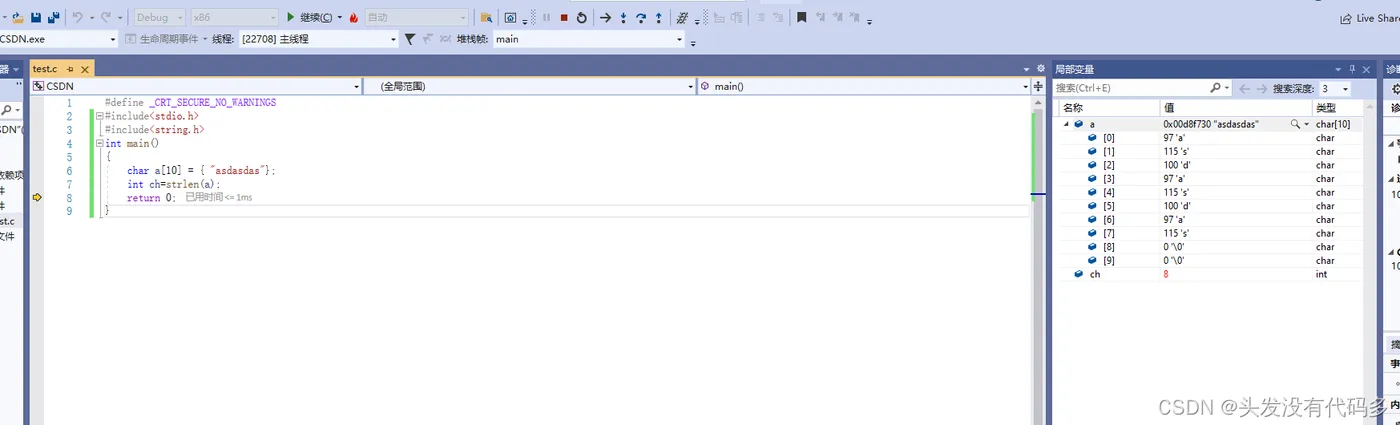
Task: Click the red value 8 of ch
Action: [x=1166, y=274]
